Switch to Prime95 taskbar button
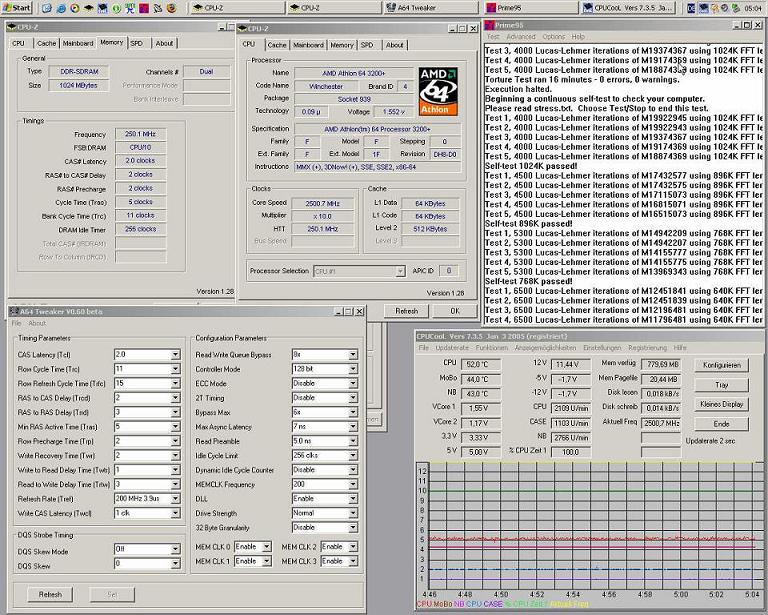The width and height of the screenshot is (768, 615). pos(531,8)
